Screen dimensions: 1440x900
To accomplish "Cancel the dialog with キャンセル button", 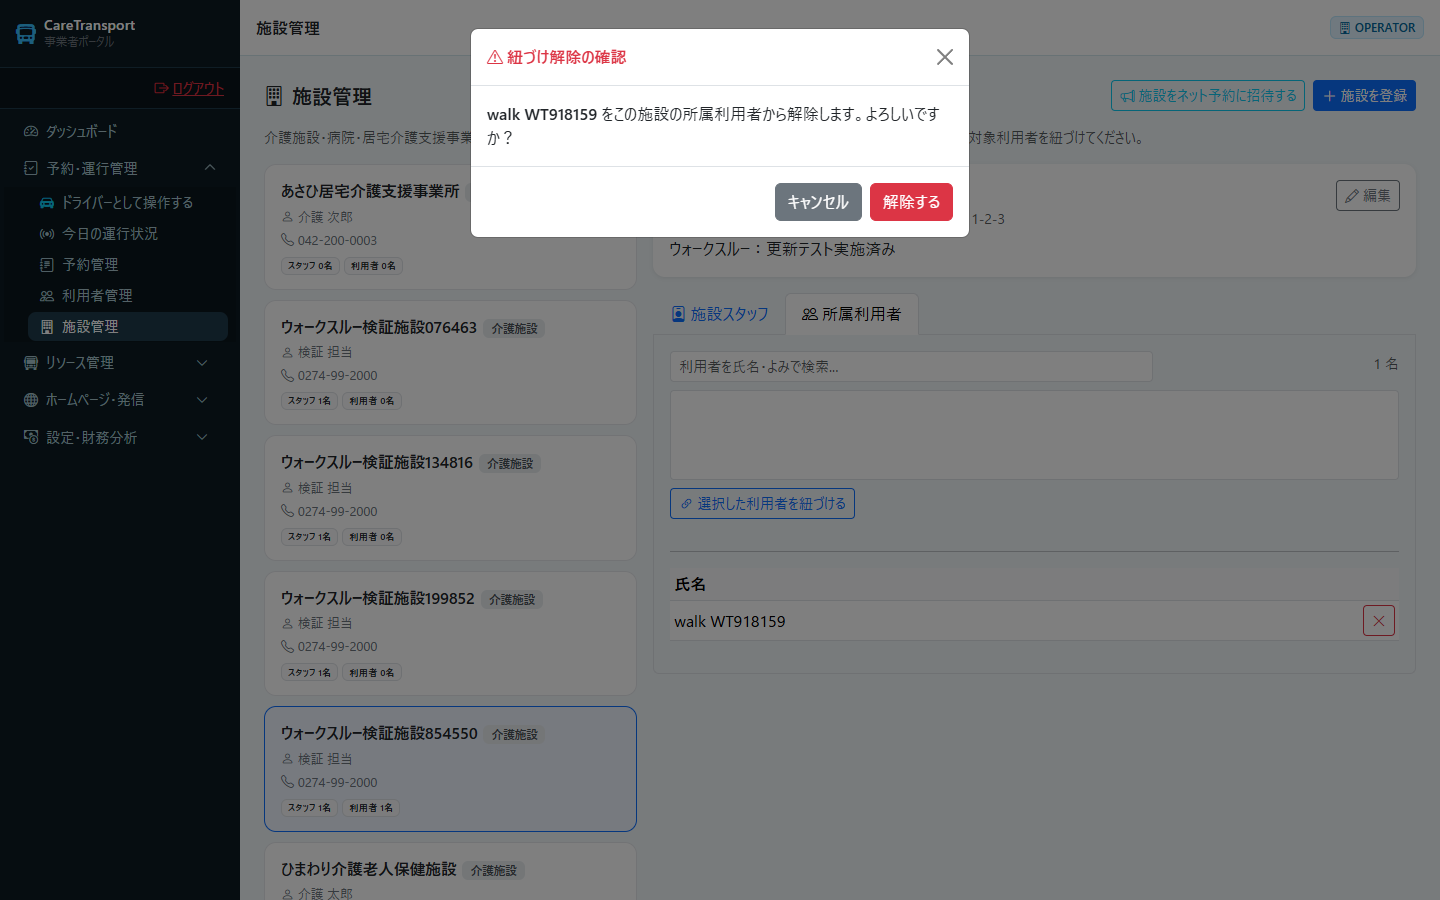I will (x=818, y=202).
